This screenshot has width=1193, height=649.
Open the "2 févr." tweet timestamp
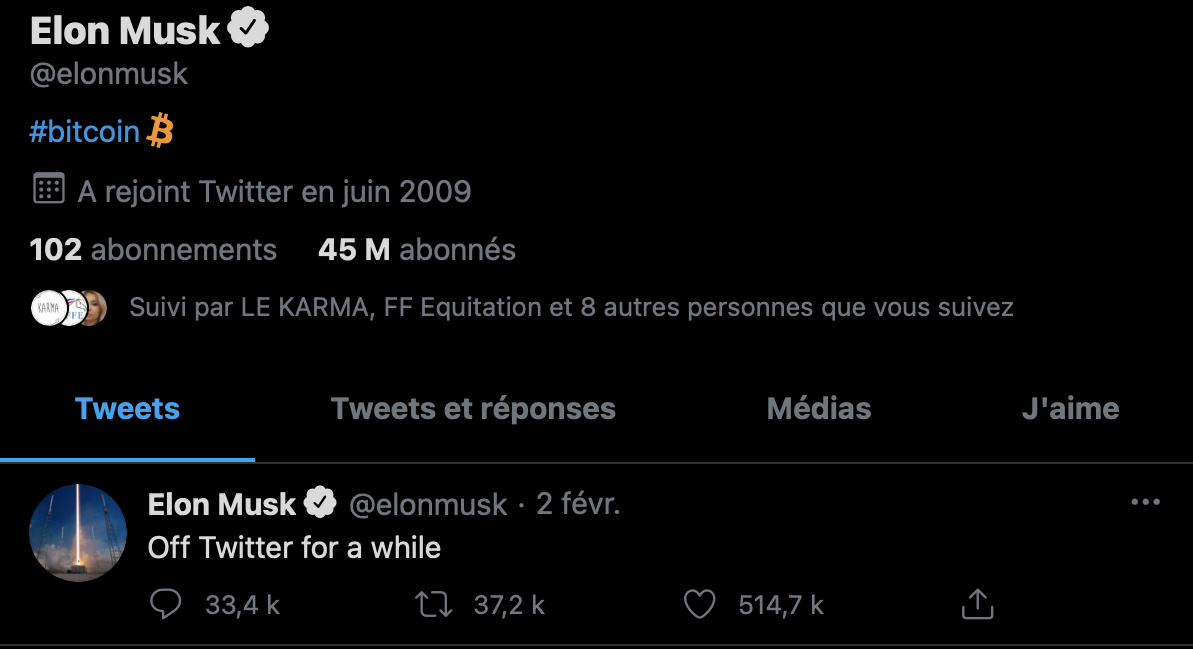tap(578, 504)
